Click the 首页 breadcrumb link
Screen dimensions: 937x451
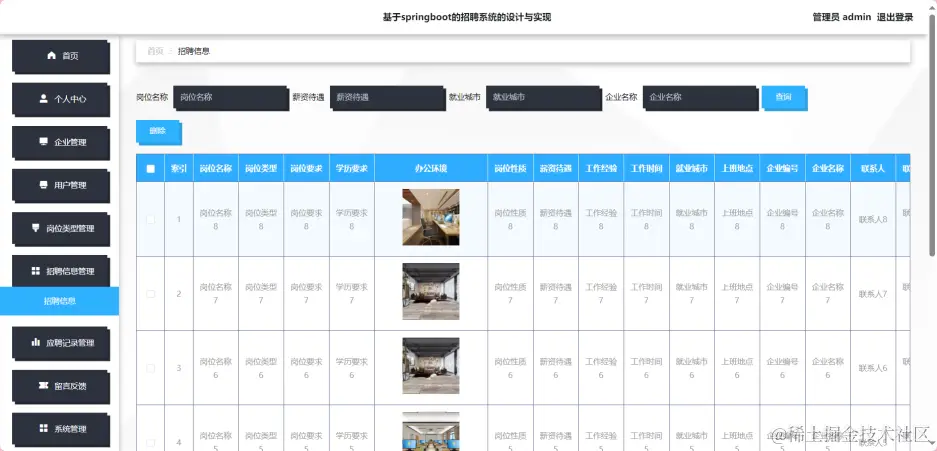pyautogui.click(x=155, y=51)
